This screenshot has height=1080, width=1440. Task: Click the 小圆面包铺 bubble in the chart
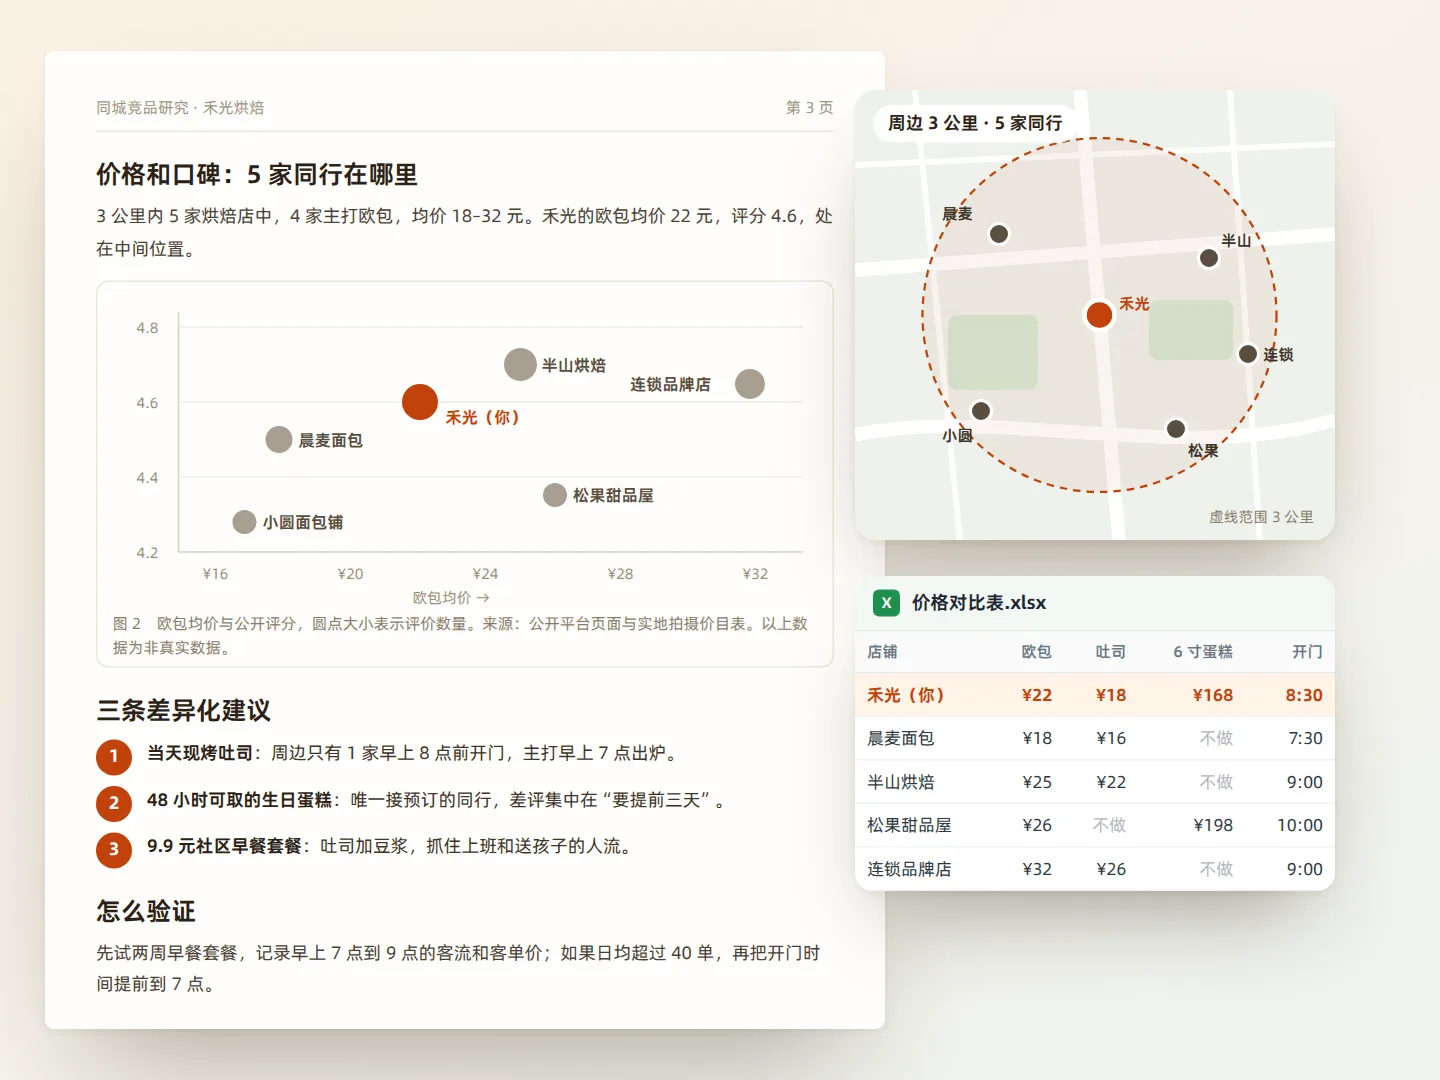click(x=244, y=522)
